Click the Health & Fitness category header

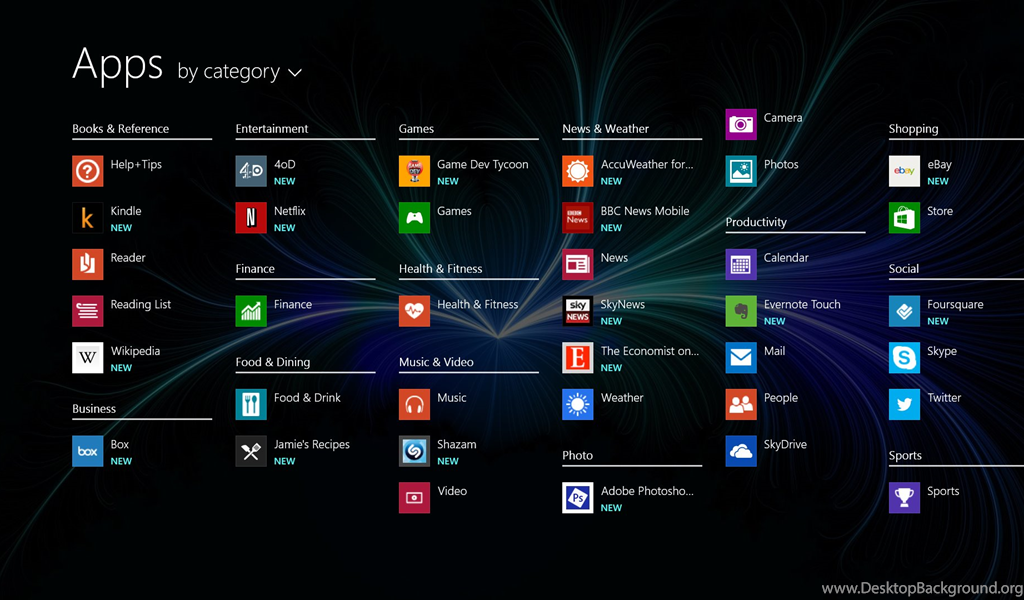click(440, 269)
